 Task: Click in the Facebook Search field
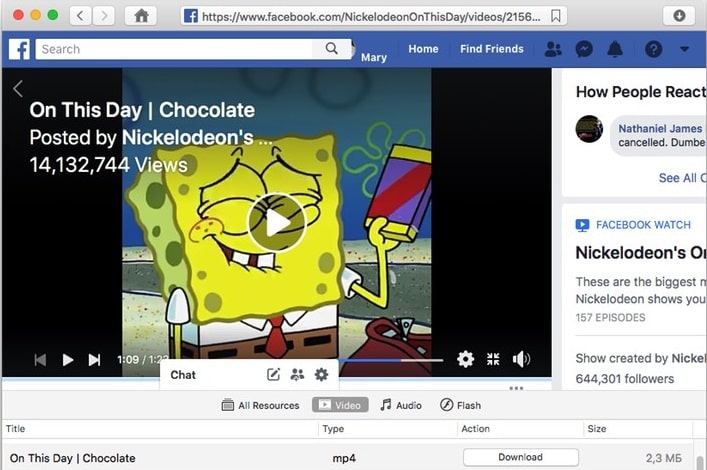click(174, 49)
